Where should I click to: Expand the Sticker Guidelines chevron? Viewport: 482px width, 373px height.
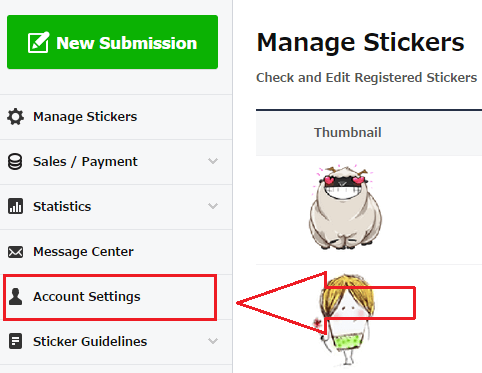point(213,341)
